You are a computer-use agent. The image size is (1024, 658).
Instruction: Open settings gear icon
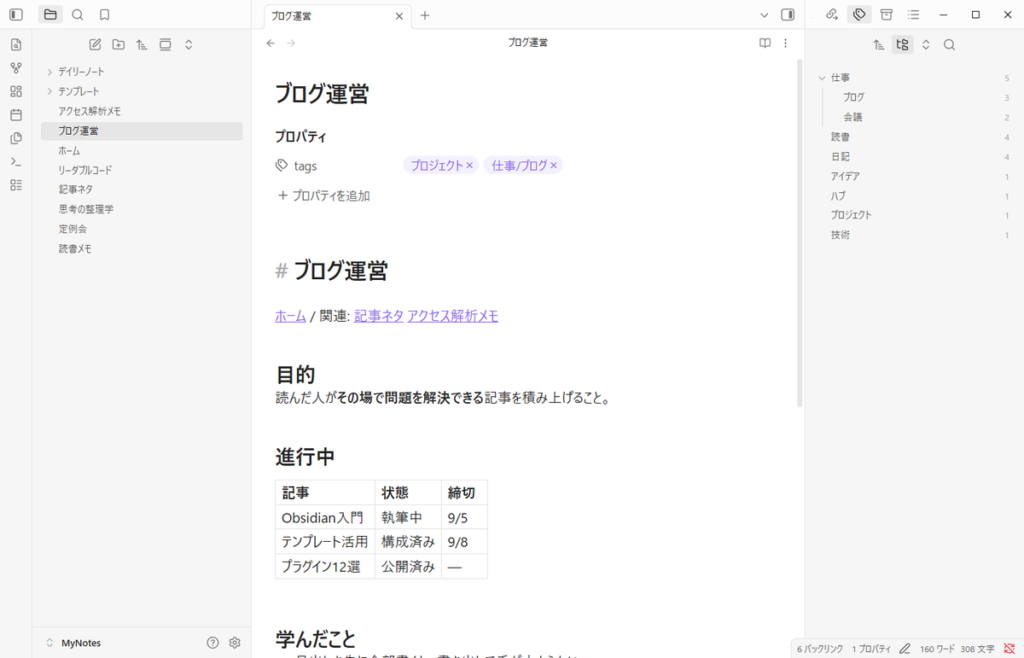[235, 643]
